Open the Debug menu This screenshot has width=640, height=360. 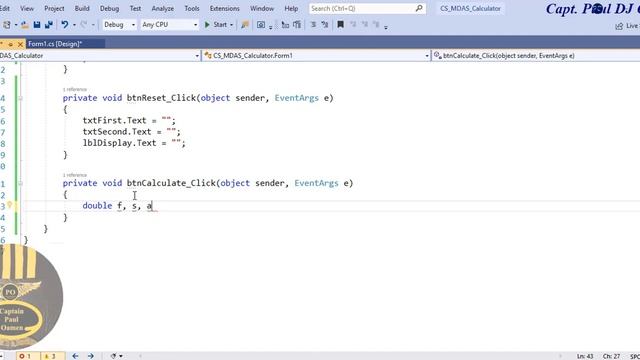coord(109,8)
